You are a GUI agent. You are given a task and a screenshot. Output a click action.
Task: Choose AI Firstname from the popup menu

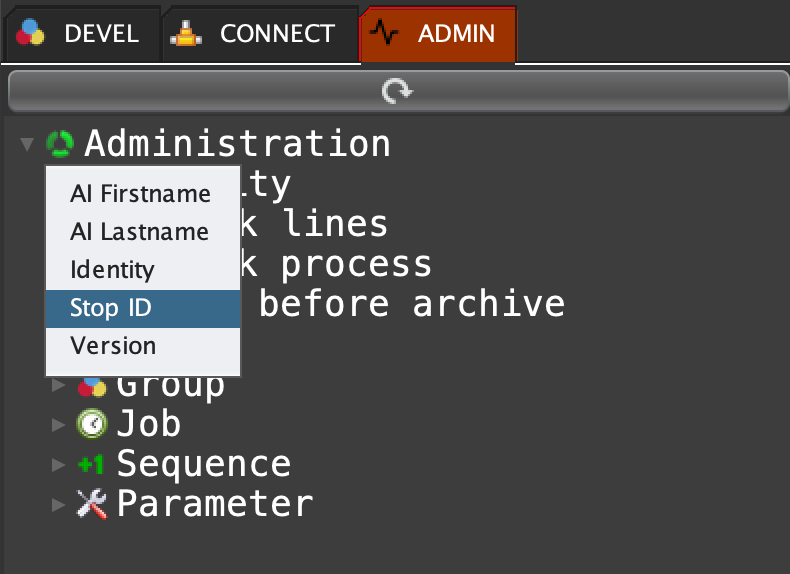click(140, 194)
